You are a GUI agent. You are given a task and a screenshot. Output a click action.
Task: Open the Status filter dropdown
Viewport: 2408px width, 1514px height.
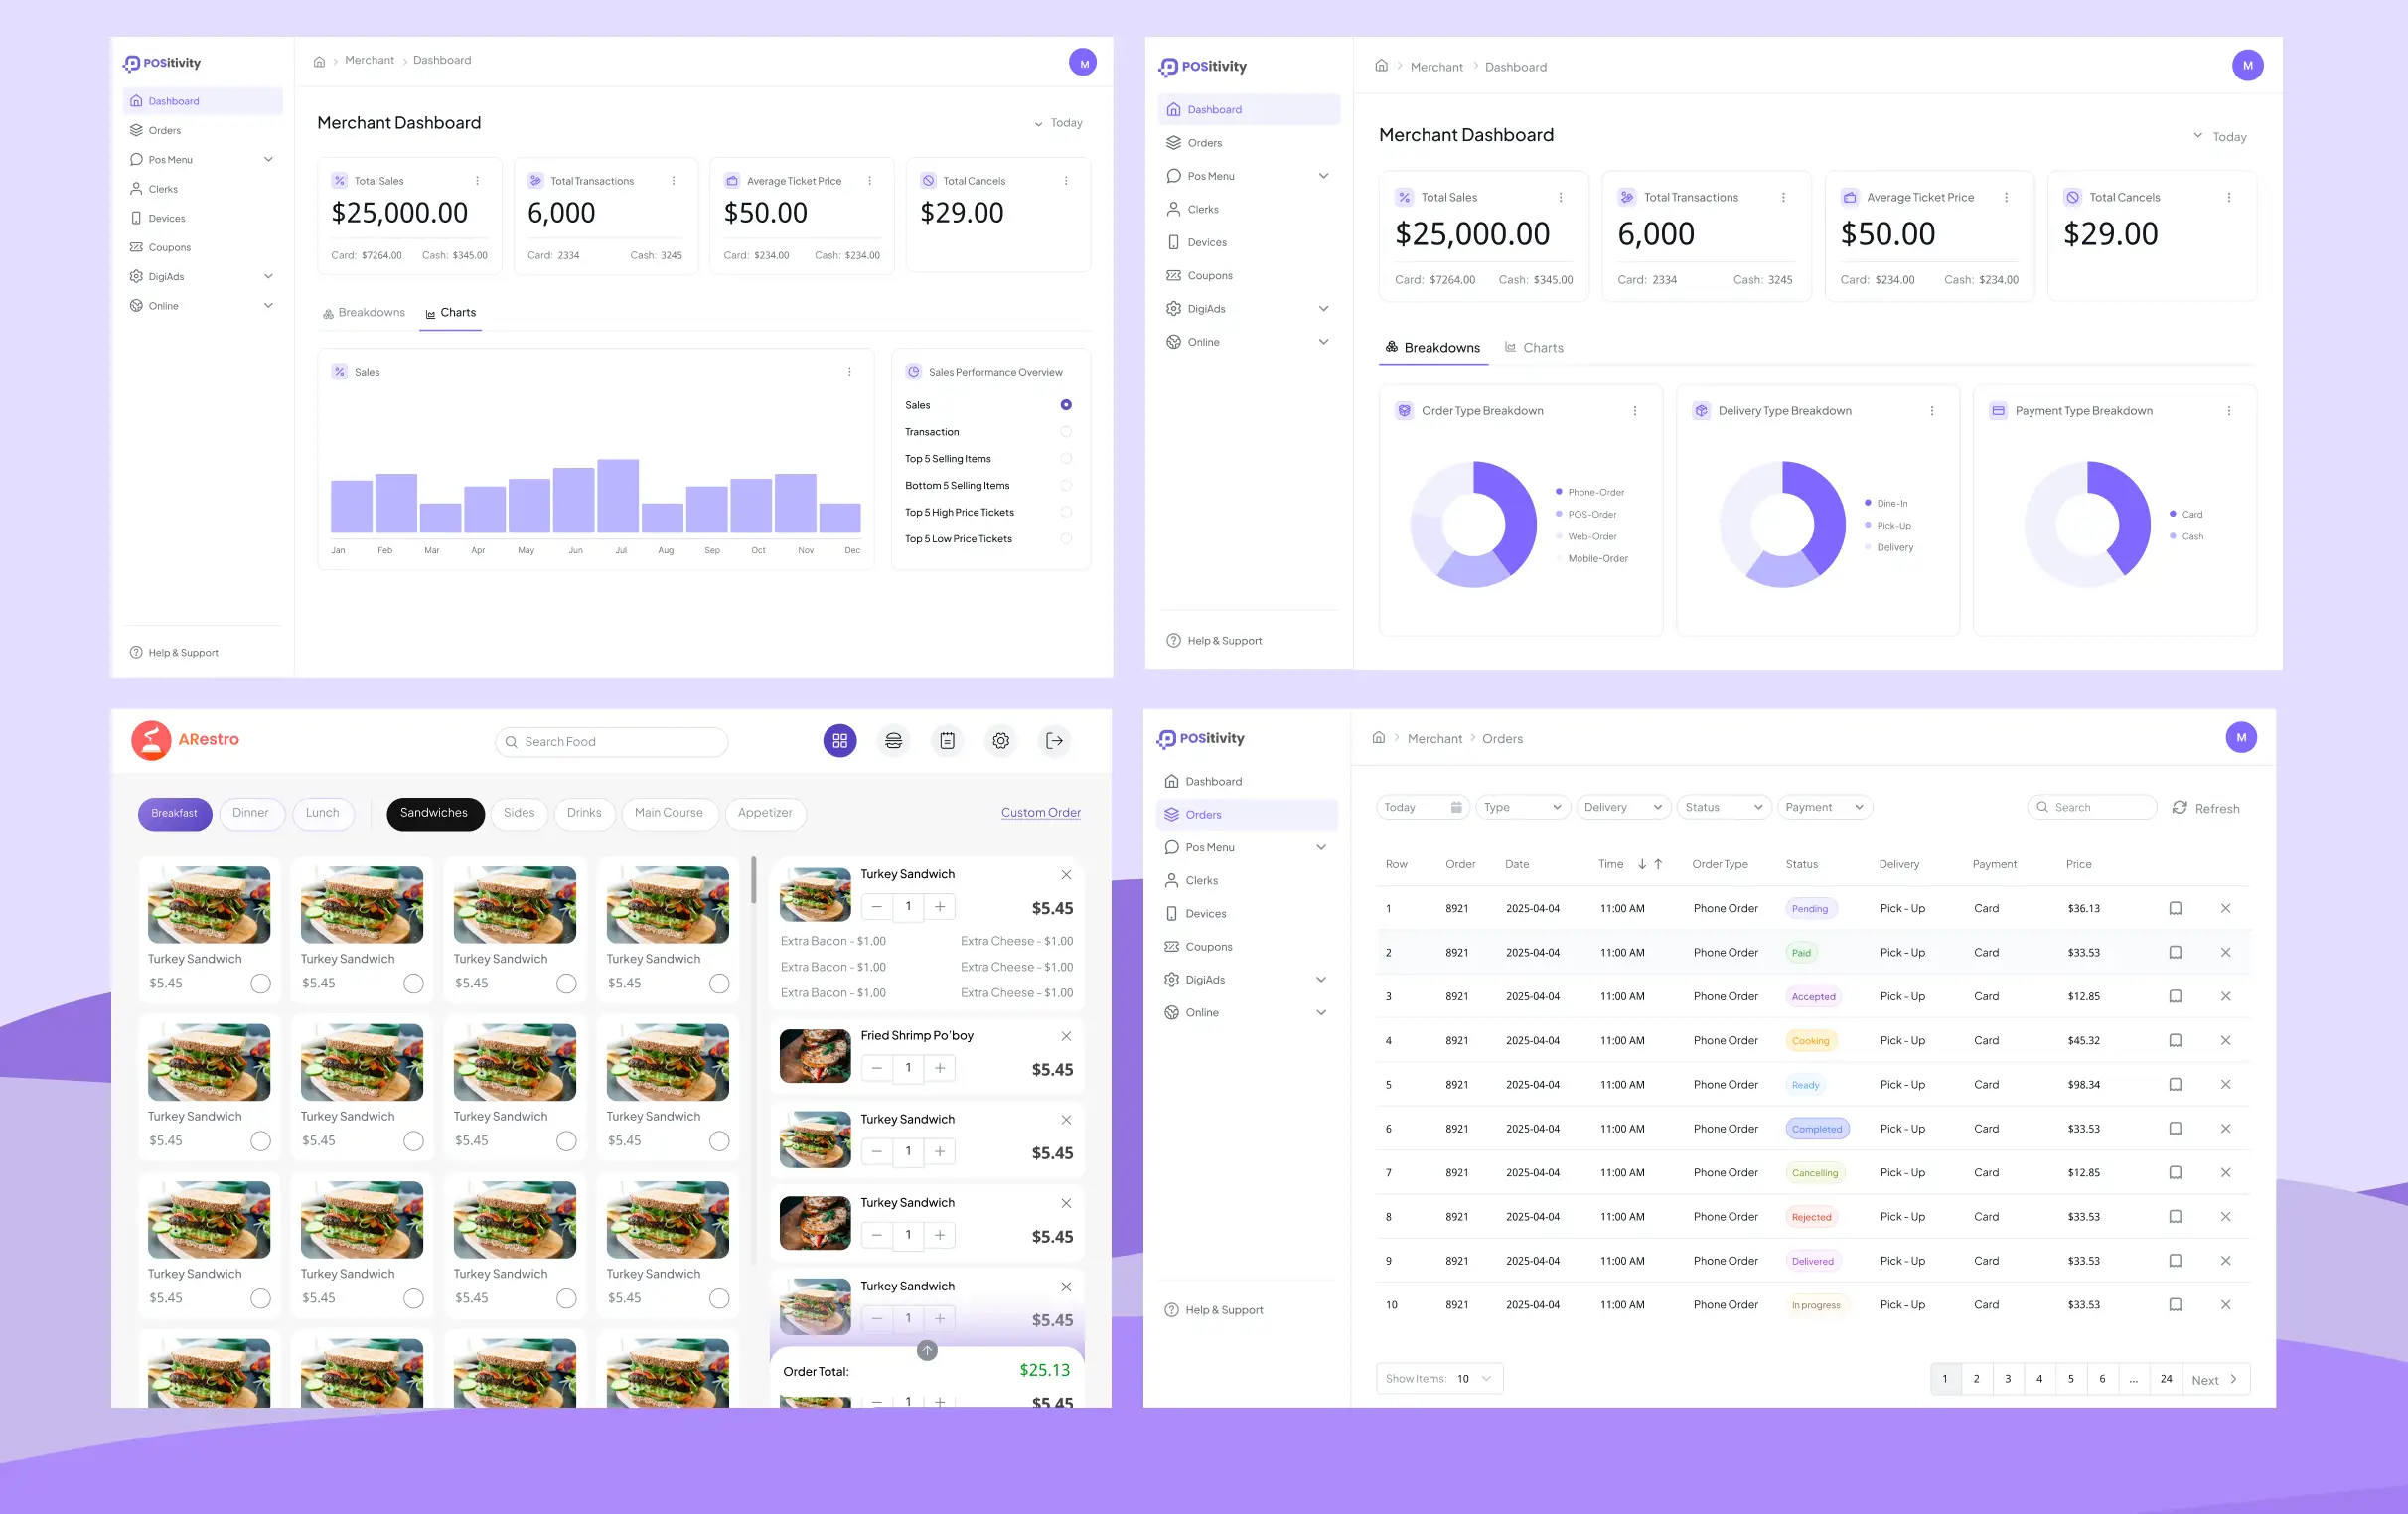point(1723,808)
